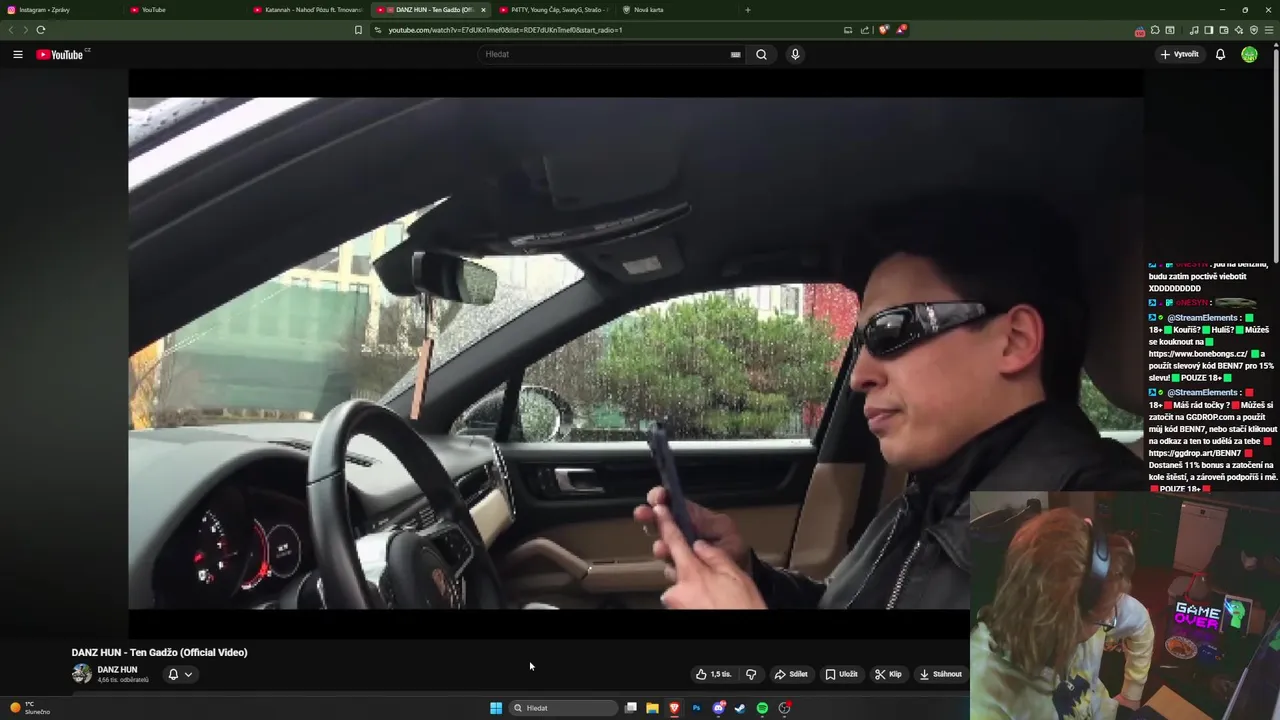The width and height of the screenshot is (1280, 720).
Task: Open Brave browser in the taskbar
Action: coord(674,708)
